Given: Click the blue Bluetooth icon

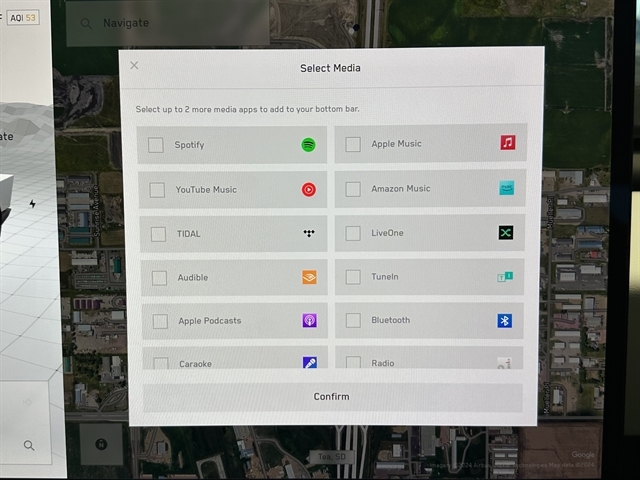Looking at the screenshot, I should point(504,320).
